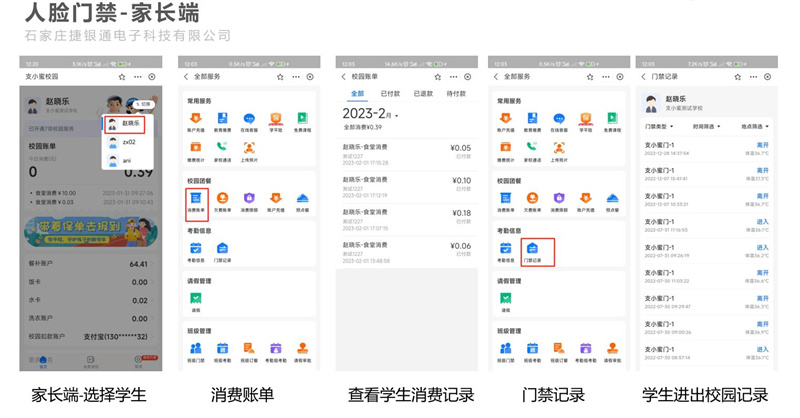The image size is (800, 418).
Task: Open 家校通话 on 消费账单 captioned screen
Action: [x=222, y=152]
